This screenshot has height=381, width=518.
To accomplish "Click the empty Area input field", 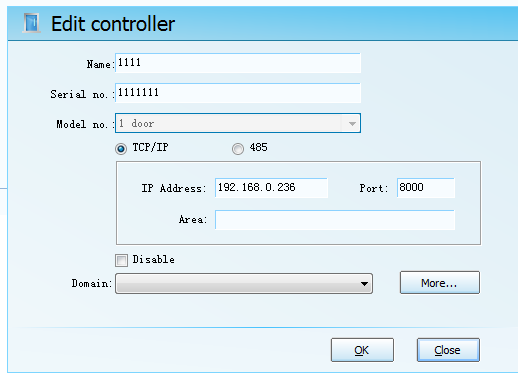I will (335, 220).
